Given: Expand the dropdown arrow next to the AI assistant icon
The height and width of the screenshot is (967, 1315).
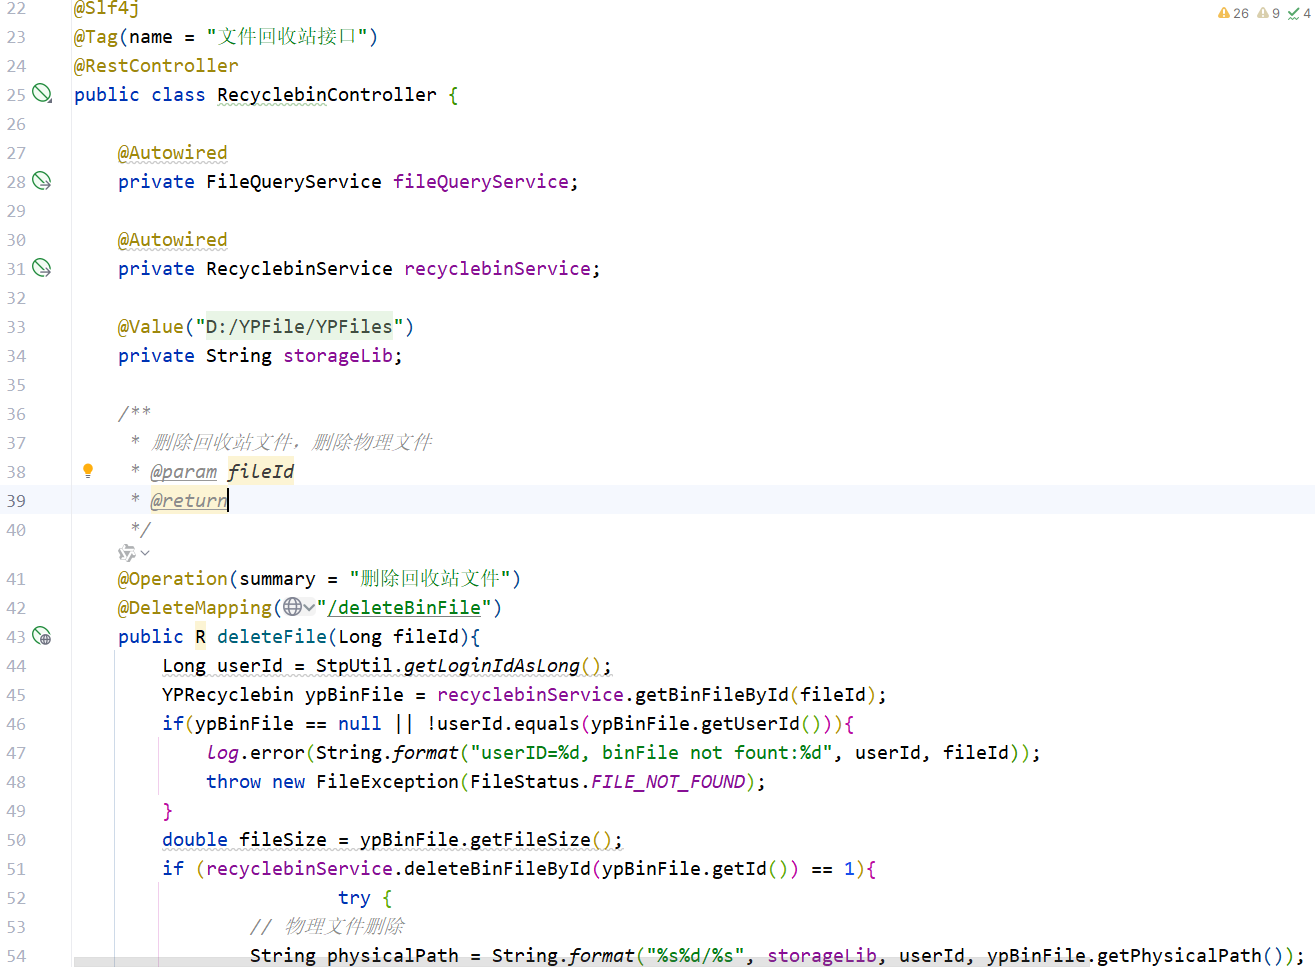Looking at the screenshot, I should (x=145, y=553).
